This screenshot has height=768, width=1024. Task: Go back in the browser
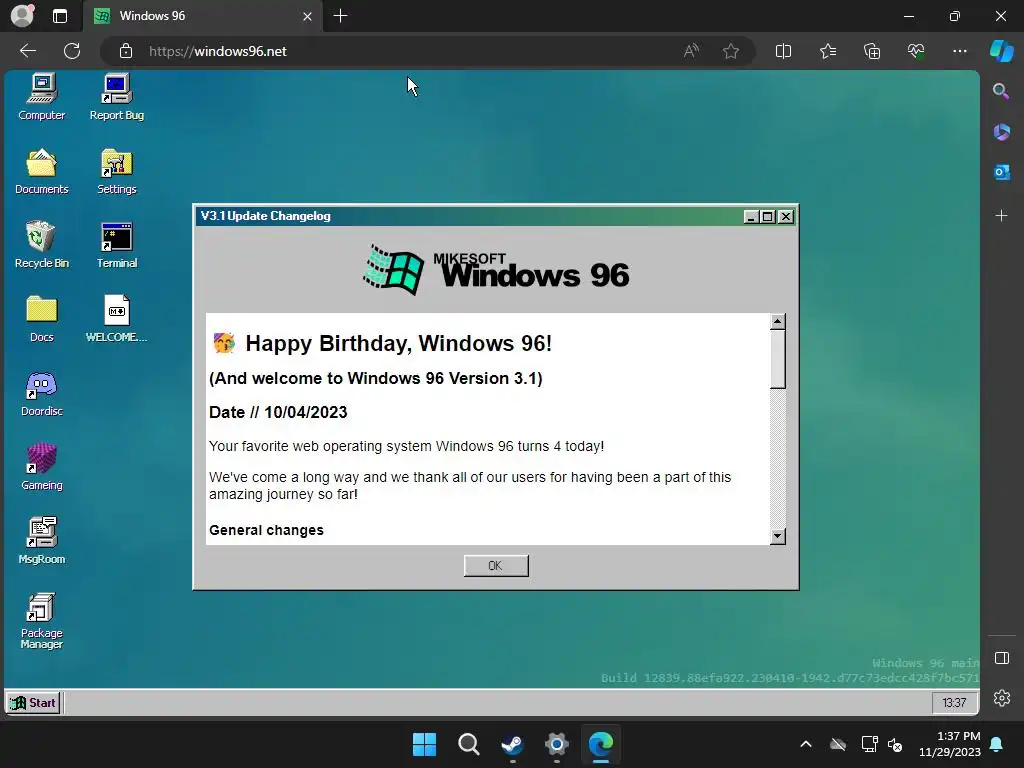pyautogui.click(x=27, y=51)
